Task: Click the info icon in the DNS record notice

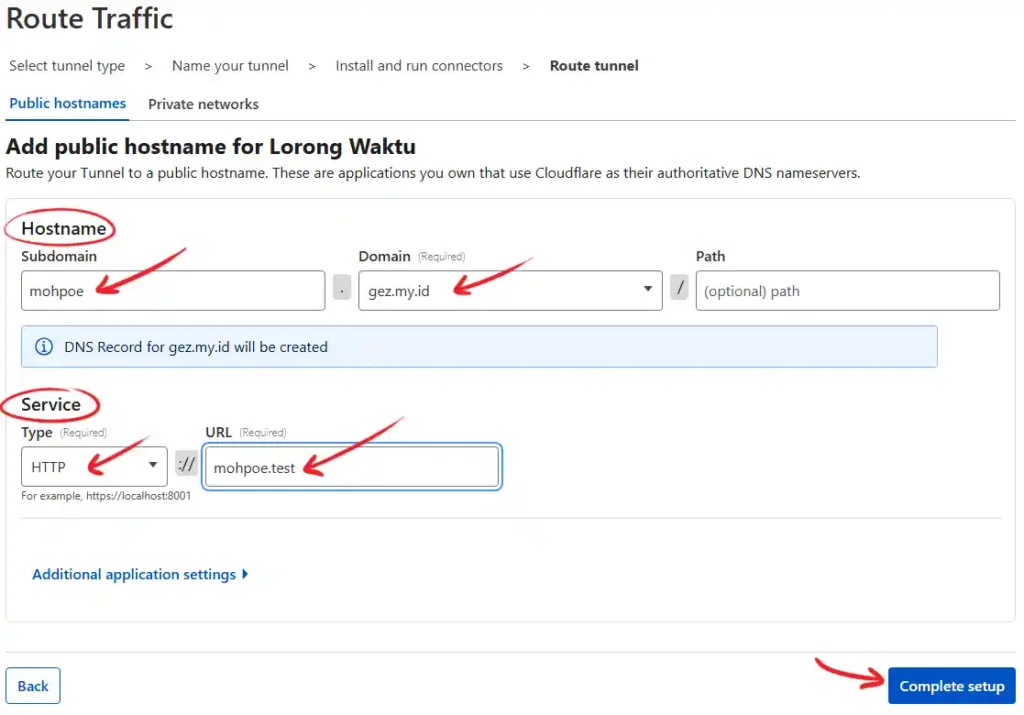Action: pos(44,347)
